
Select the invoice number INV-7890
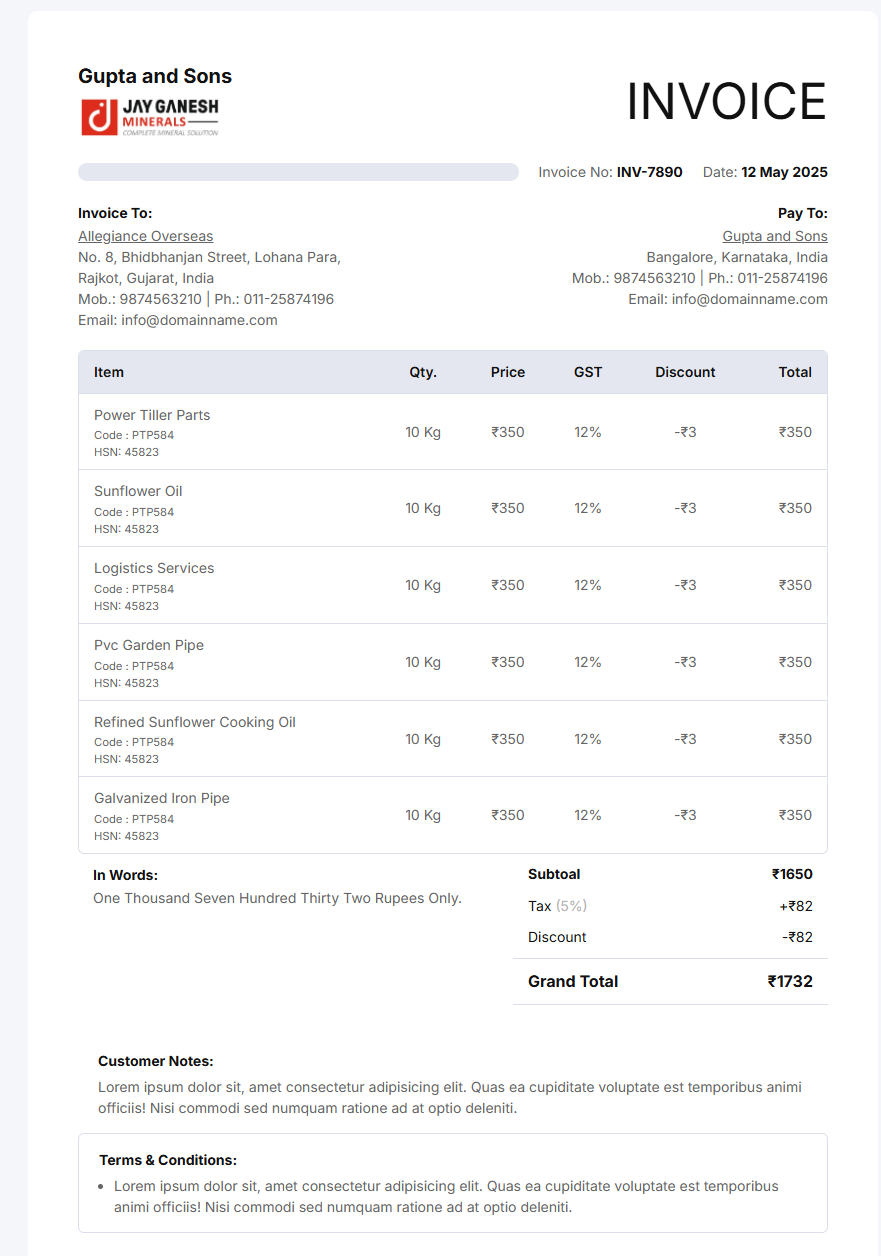[x=649, y=172]
